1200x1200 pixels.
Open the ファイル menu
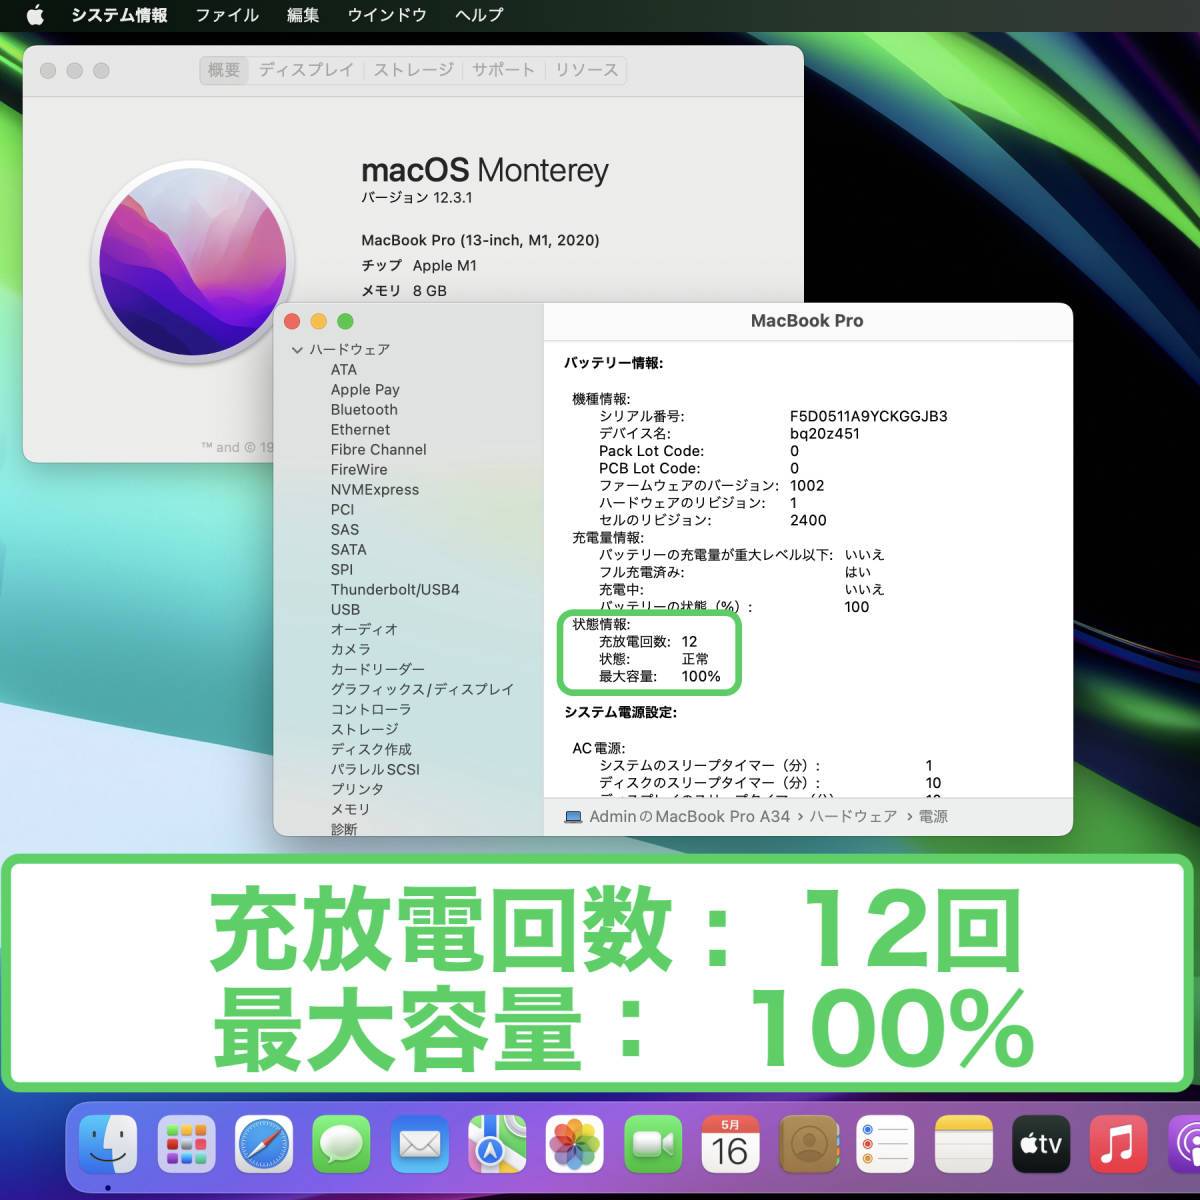click(x=227, y=15)
